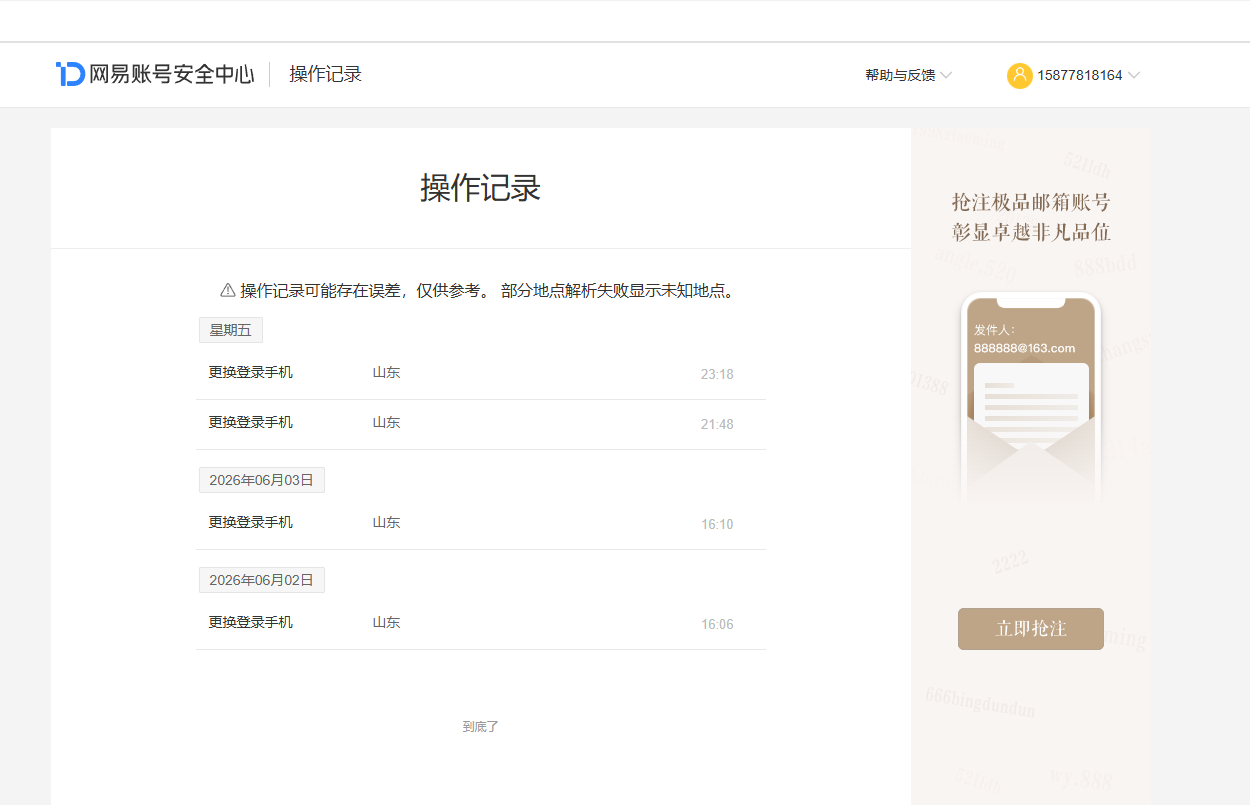Click the NetEase ID logo icon

(x=70, y=74)
